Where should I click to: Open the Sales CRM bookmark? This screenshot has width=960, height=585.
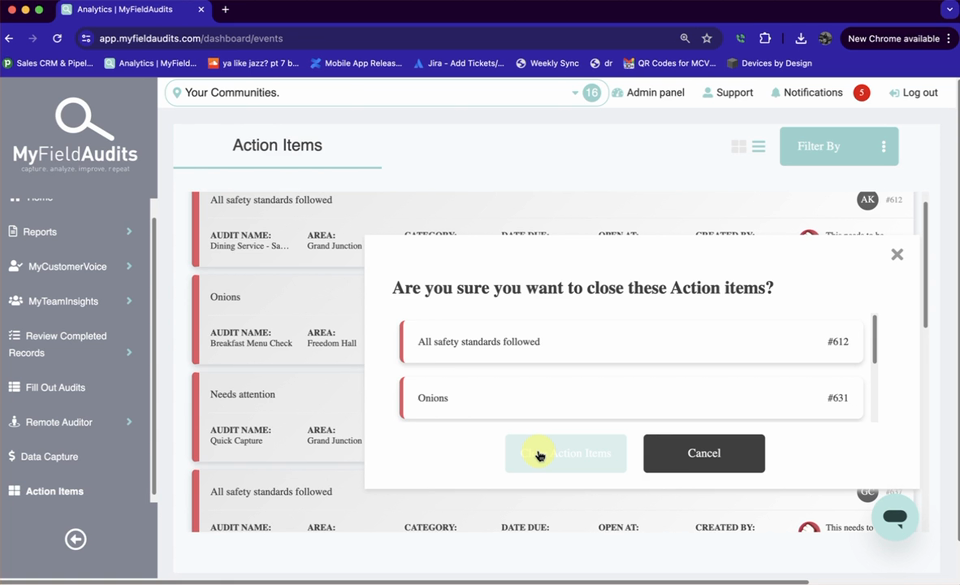coord(48,63)
